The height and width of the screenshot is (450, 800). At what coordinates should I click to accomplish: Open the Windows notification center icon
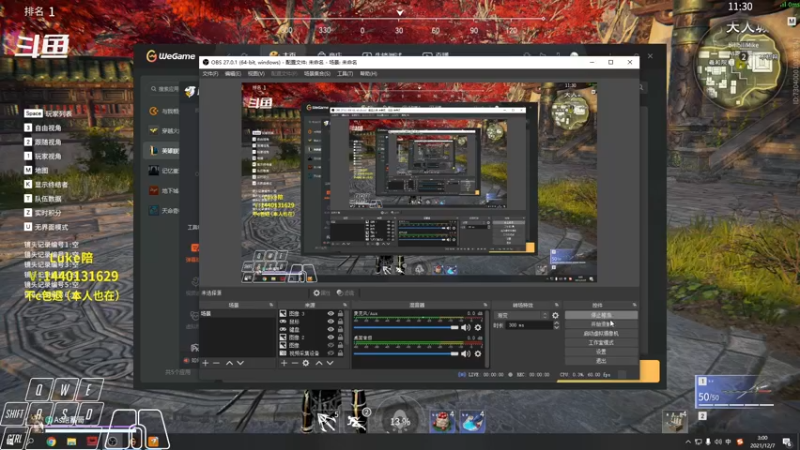(787, 442)
